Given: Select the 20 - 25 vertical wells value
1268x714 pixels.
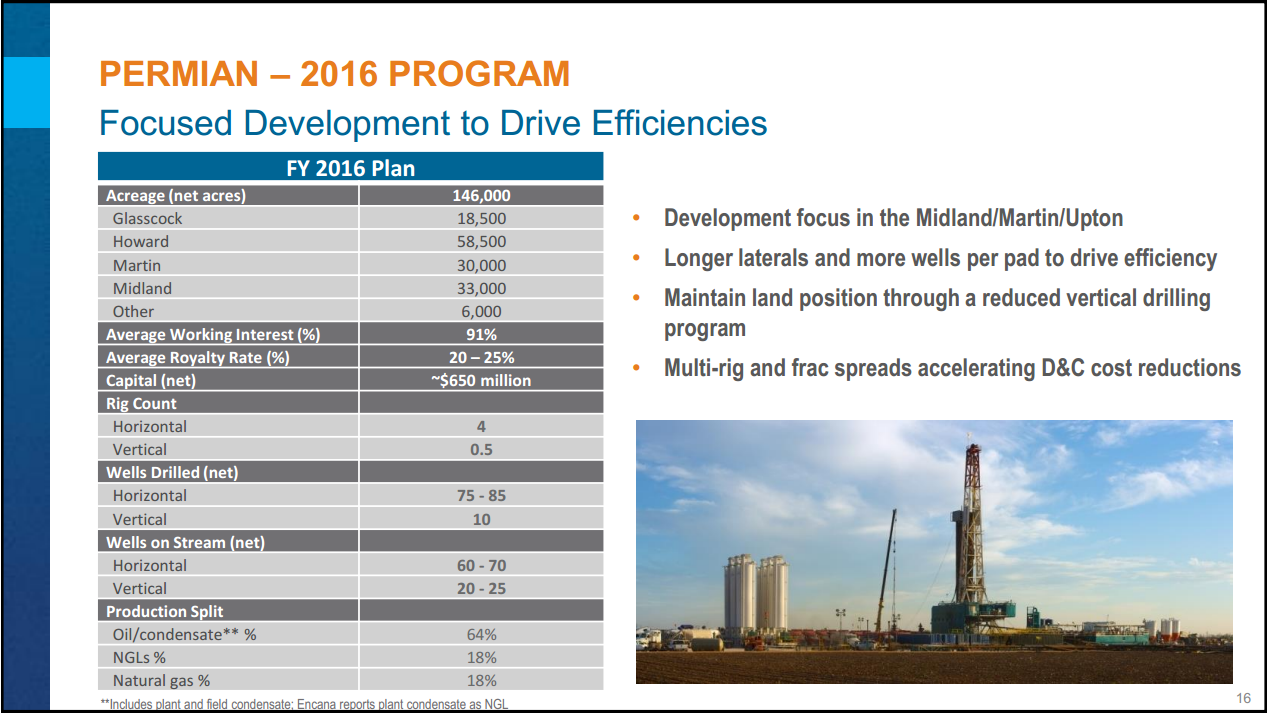Looking at the screenshot, I should click(x=481, y=588).
